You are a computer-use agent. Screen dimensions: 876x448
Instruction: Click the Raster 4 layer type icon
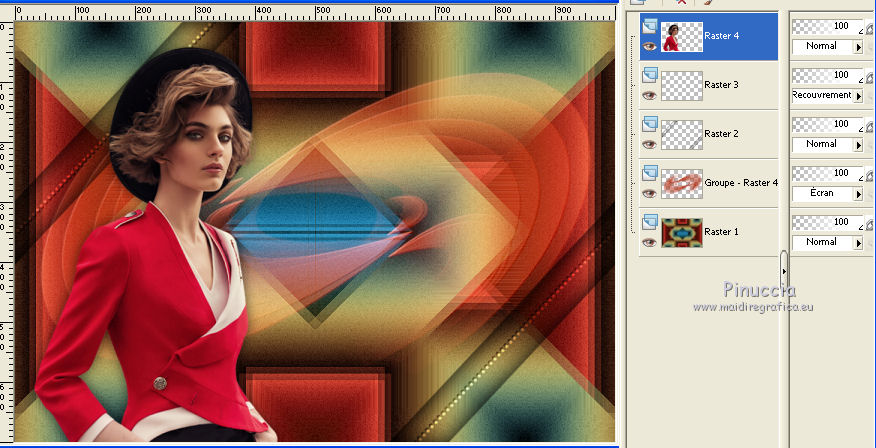point(650,26)
